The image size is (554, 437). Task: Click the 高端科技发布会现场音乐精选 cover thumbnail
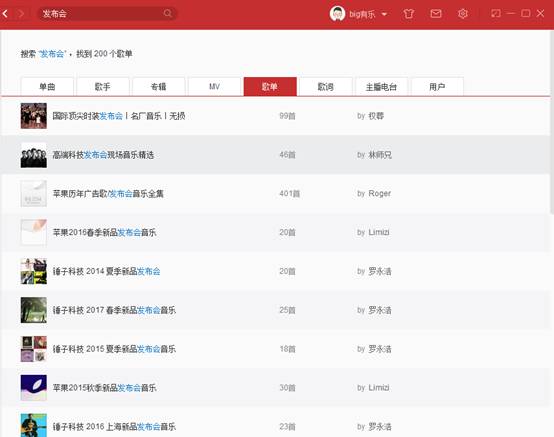coord(34,155)
